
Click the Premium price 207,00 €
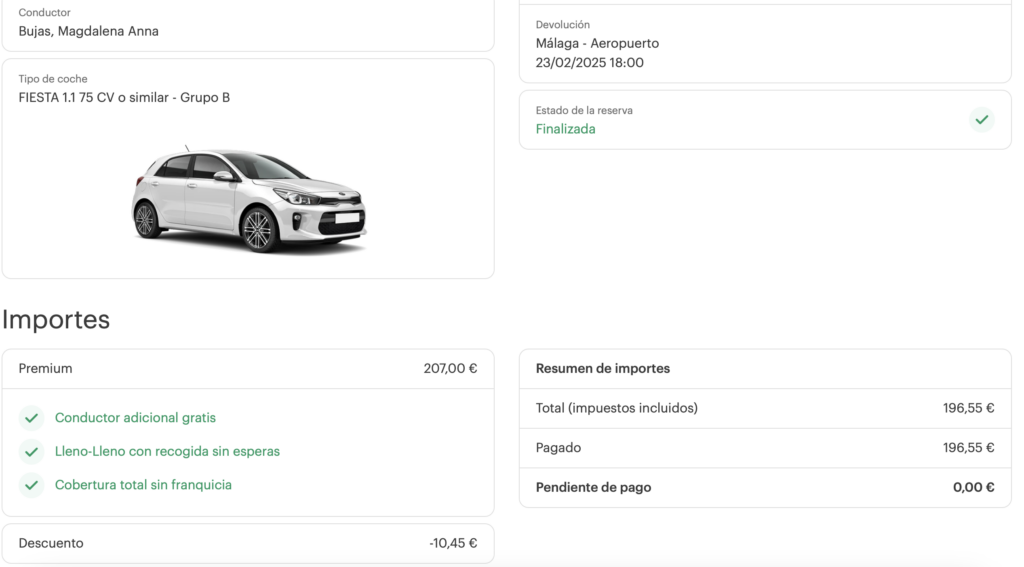click(x=450, y=369)
